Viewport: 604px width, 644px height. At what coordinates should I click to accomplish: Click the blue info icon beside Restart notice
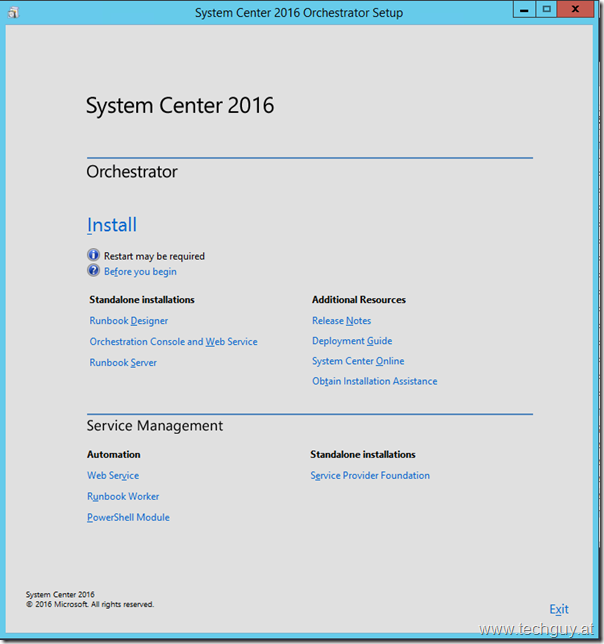coord(93,255)
